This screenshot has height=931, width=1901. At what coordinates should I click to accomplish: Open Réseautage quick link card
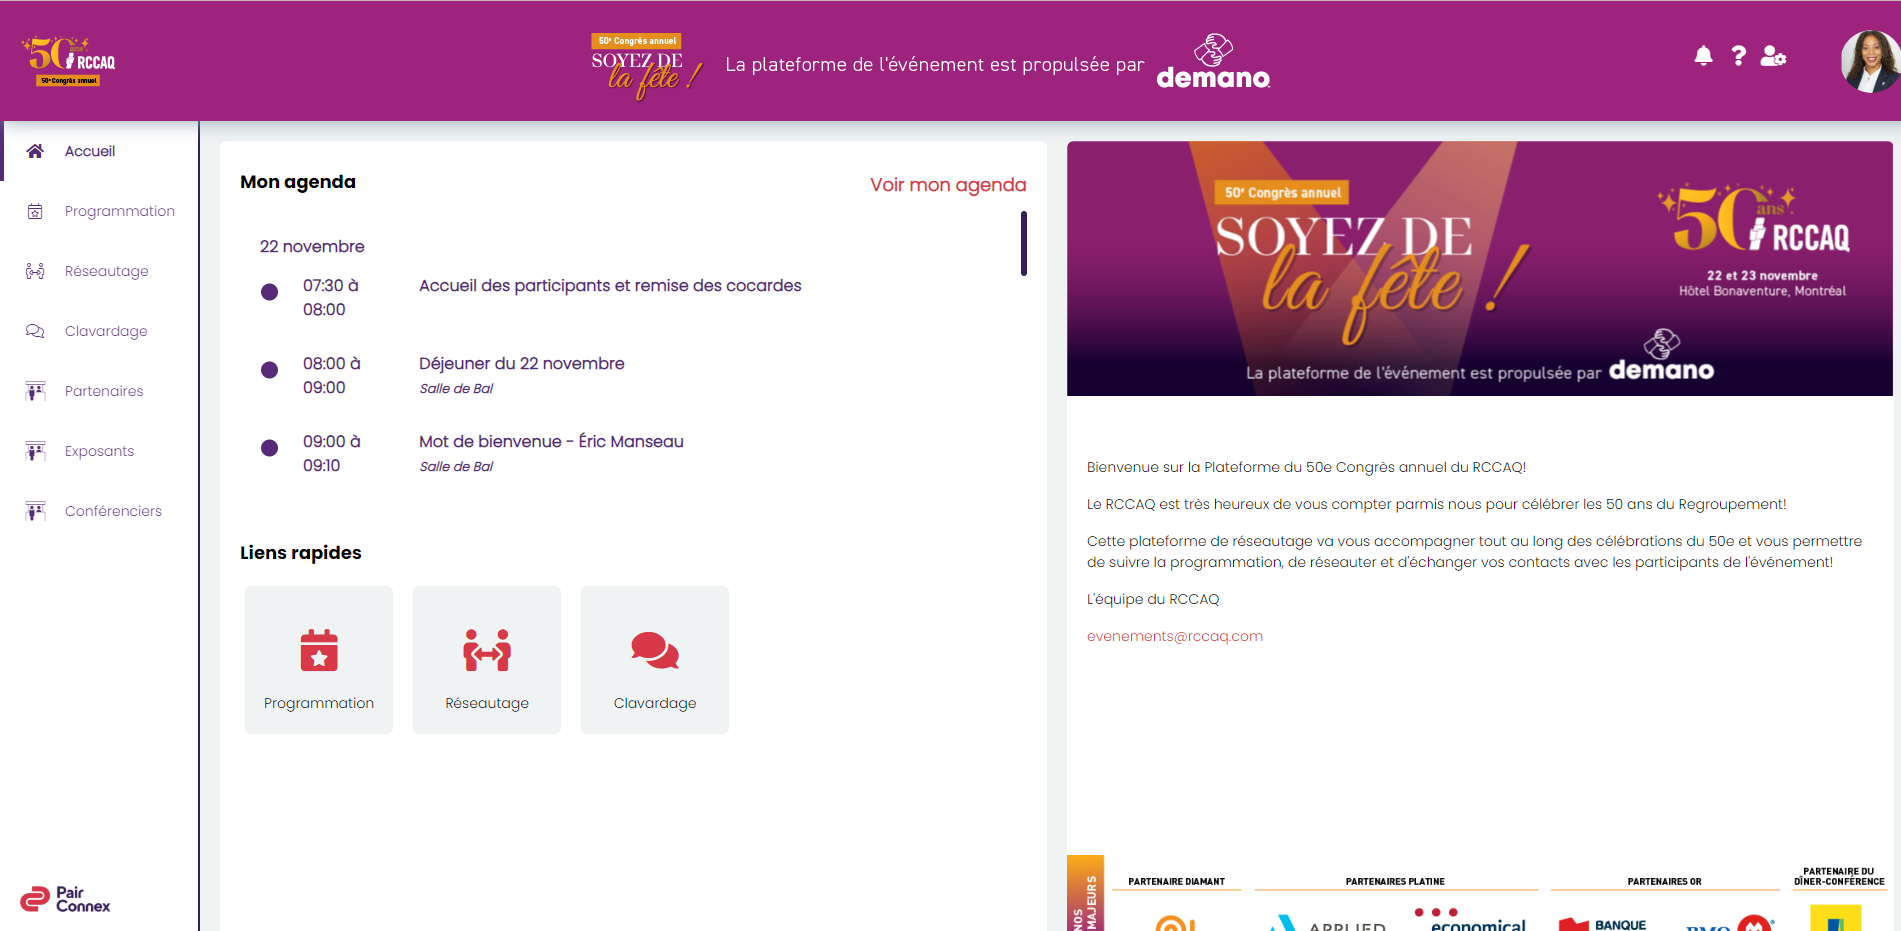pos(487,660)
